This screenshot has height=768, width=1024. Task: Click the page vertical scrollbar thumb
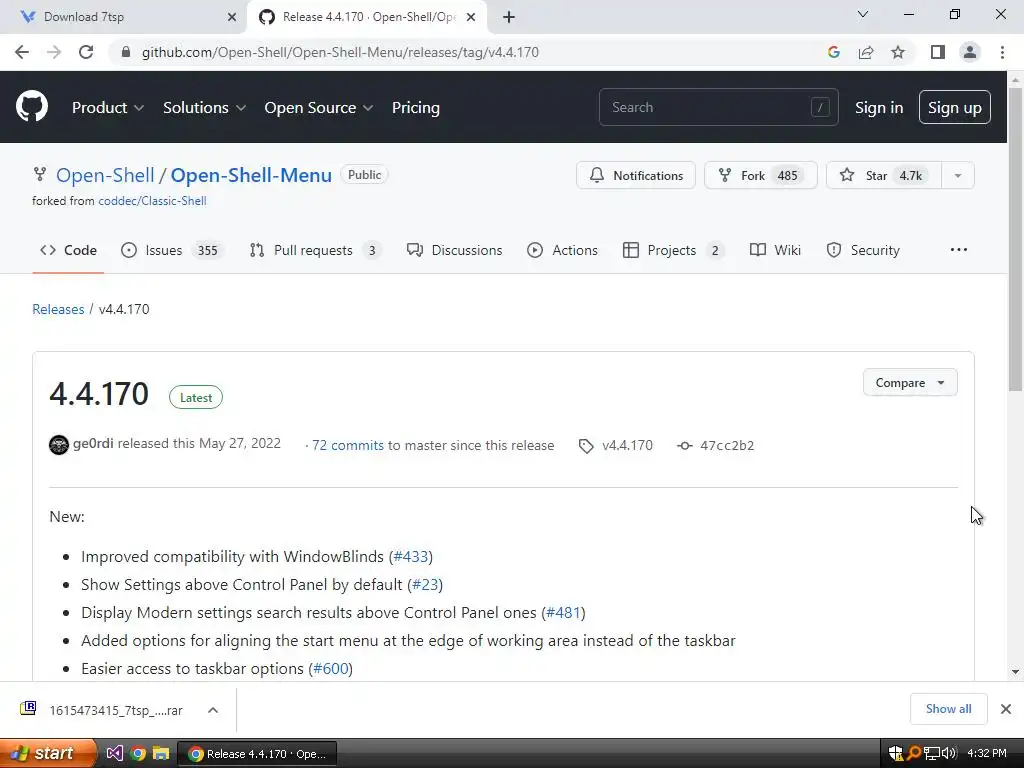pos(1015,239)
